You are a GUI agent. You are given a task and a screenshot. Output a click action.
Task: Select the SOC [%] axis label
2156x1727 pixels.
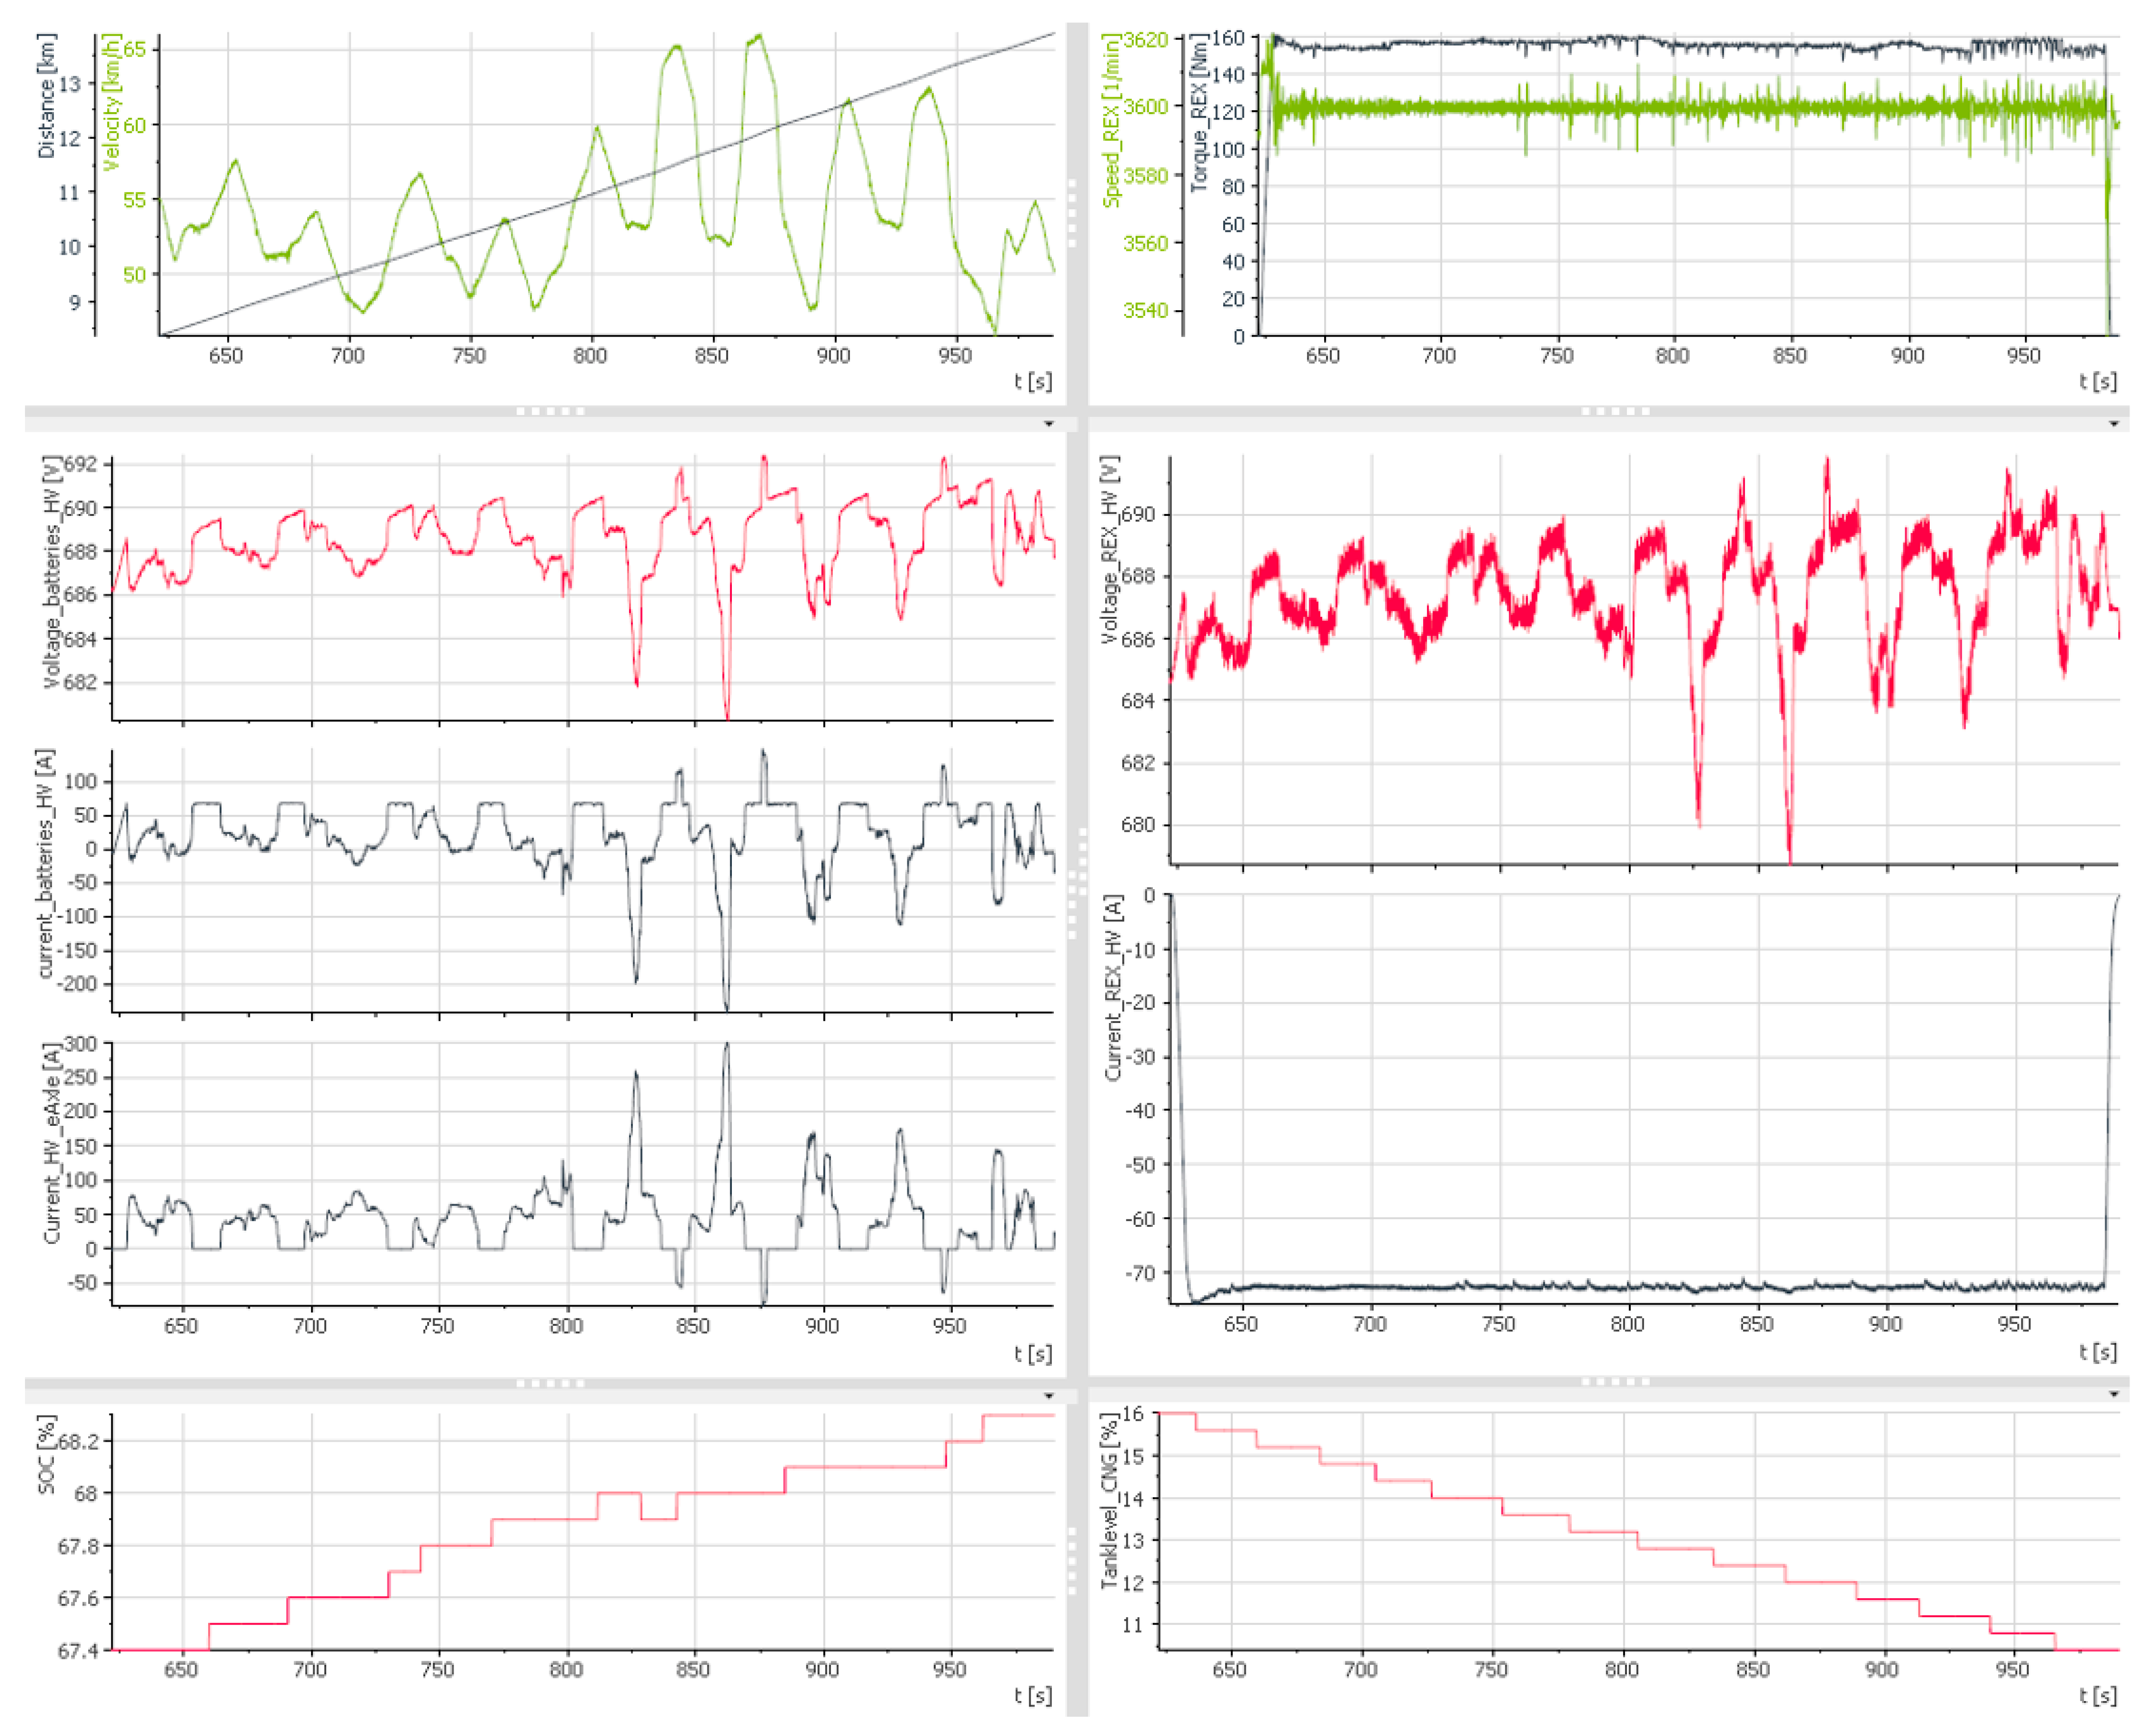(x=46, y=1454)
